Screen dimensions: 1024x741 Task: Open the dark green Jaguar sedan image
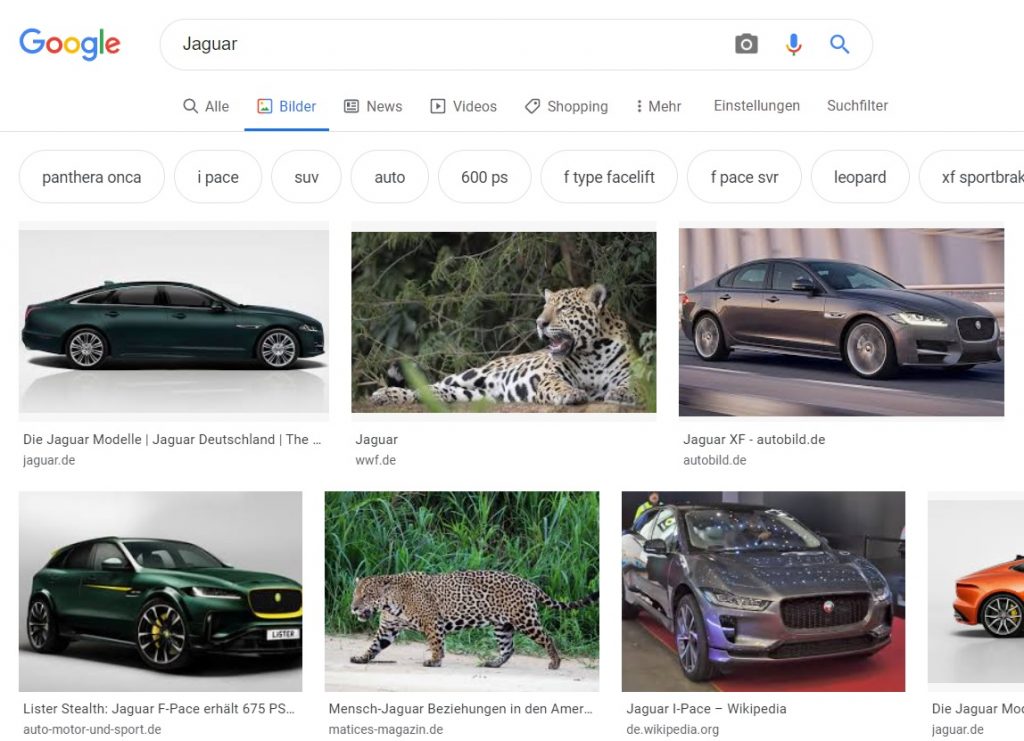(x=174, y=321)
